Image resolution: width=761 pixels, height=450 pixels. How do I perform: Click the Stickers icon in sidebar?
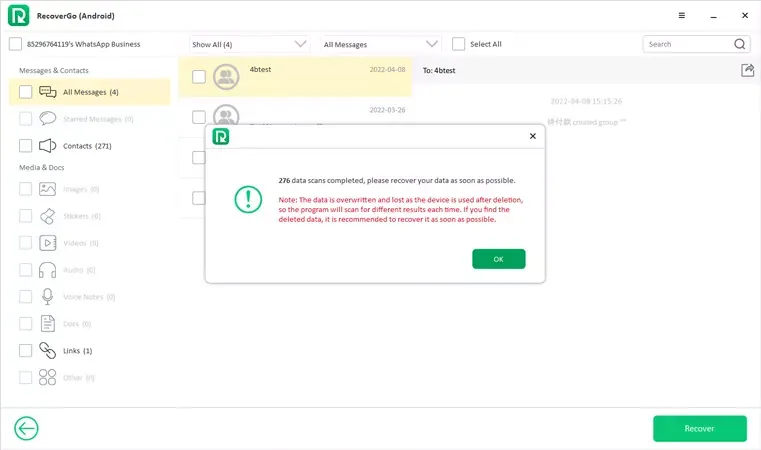(48, 216)
